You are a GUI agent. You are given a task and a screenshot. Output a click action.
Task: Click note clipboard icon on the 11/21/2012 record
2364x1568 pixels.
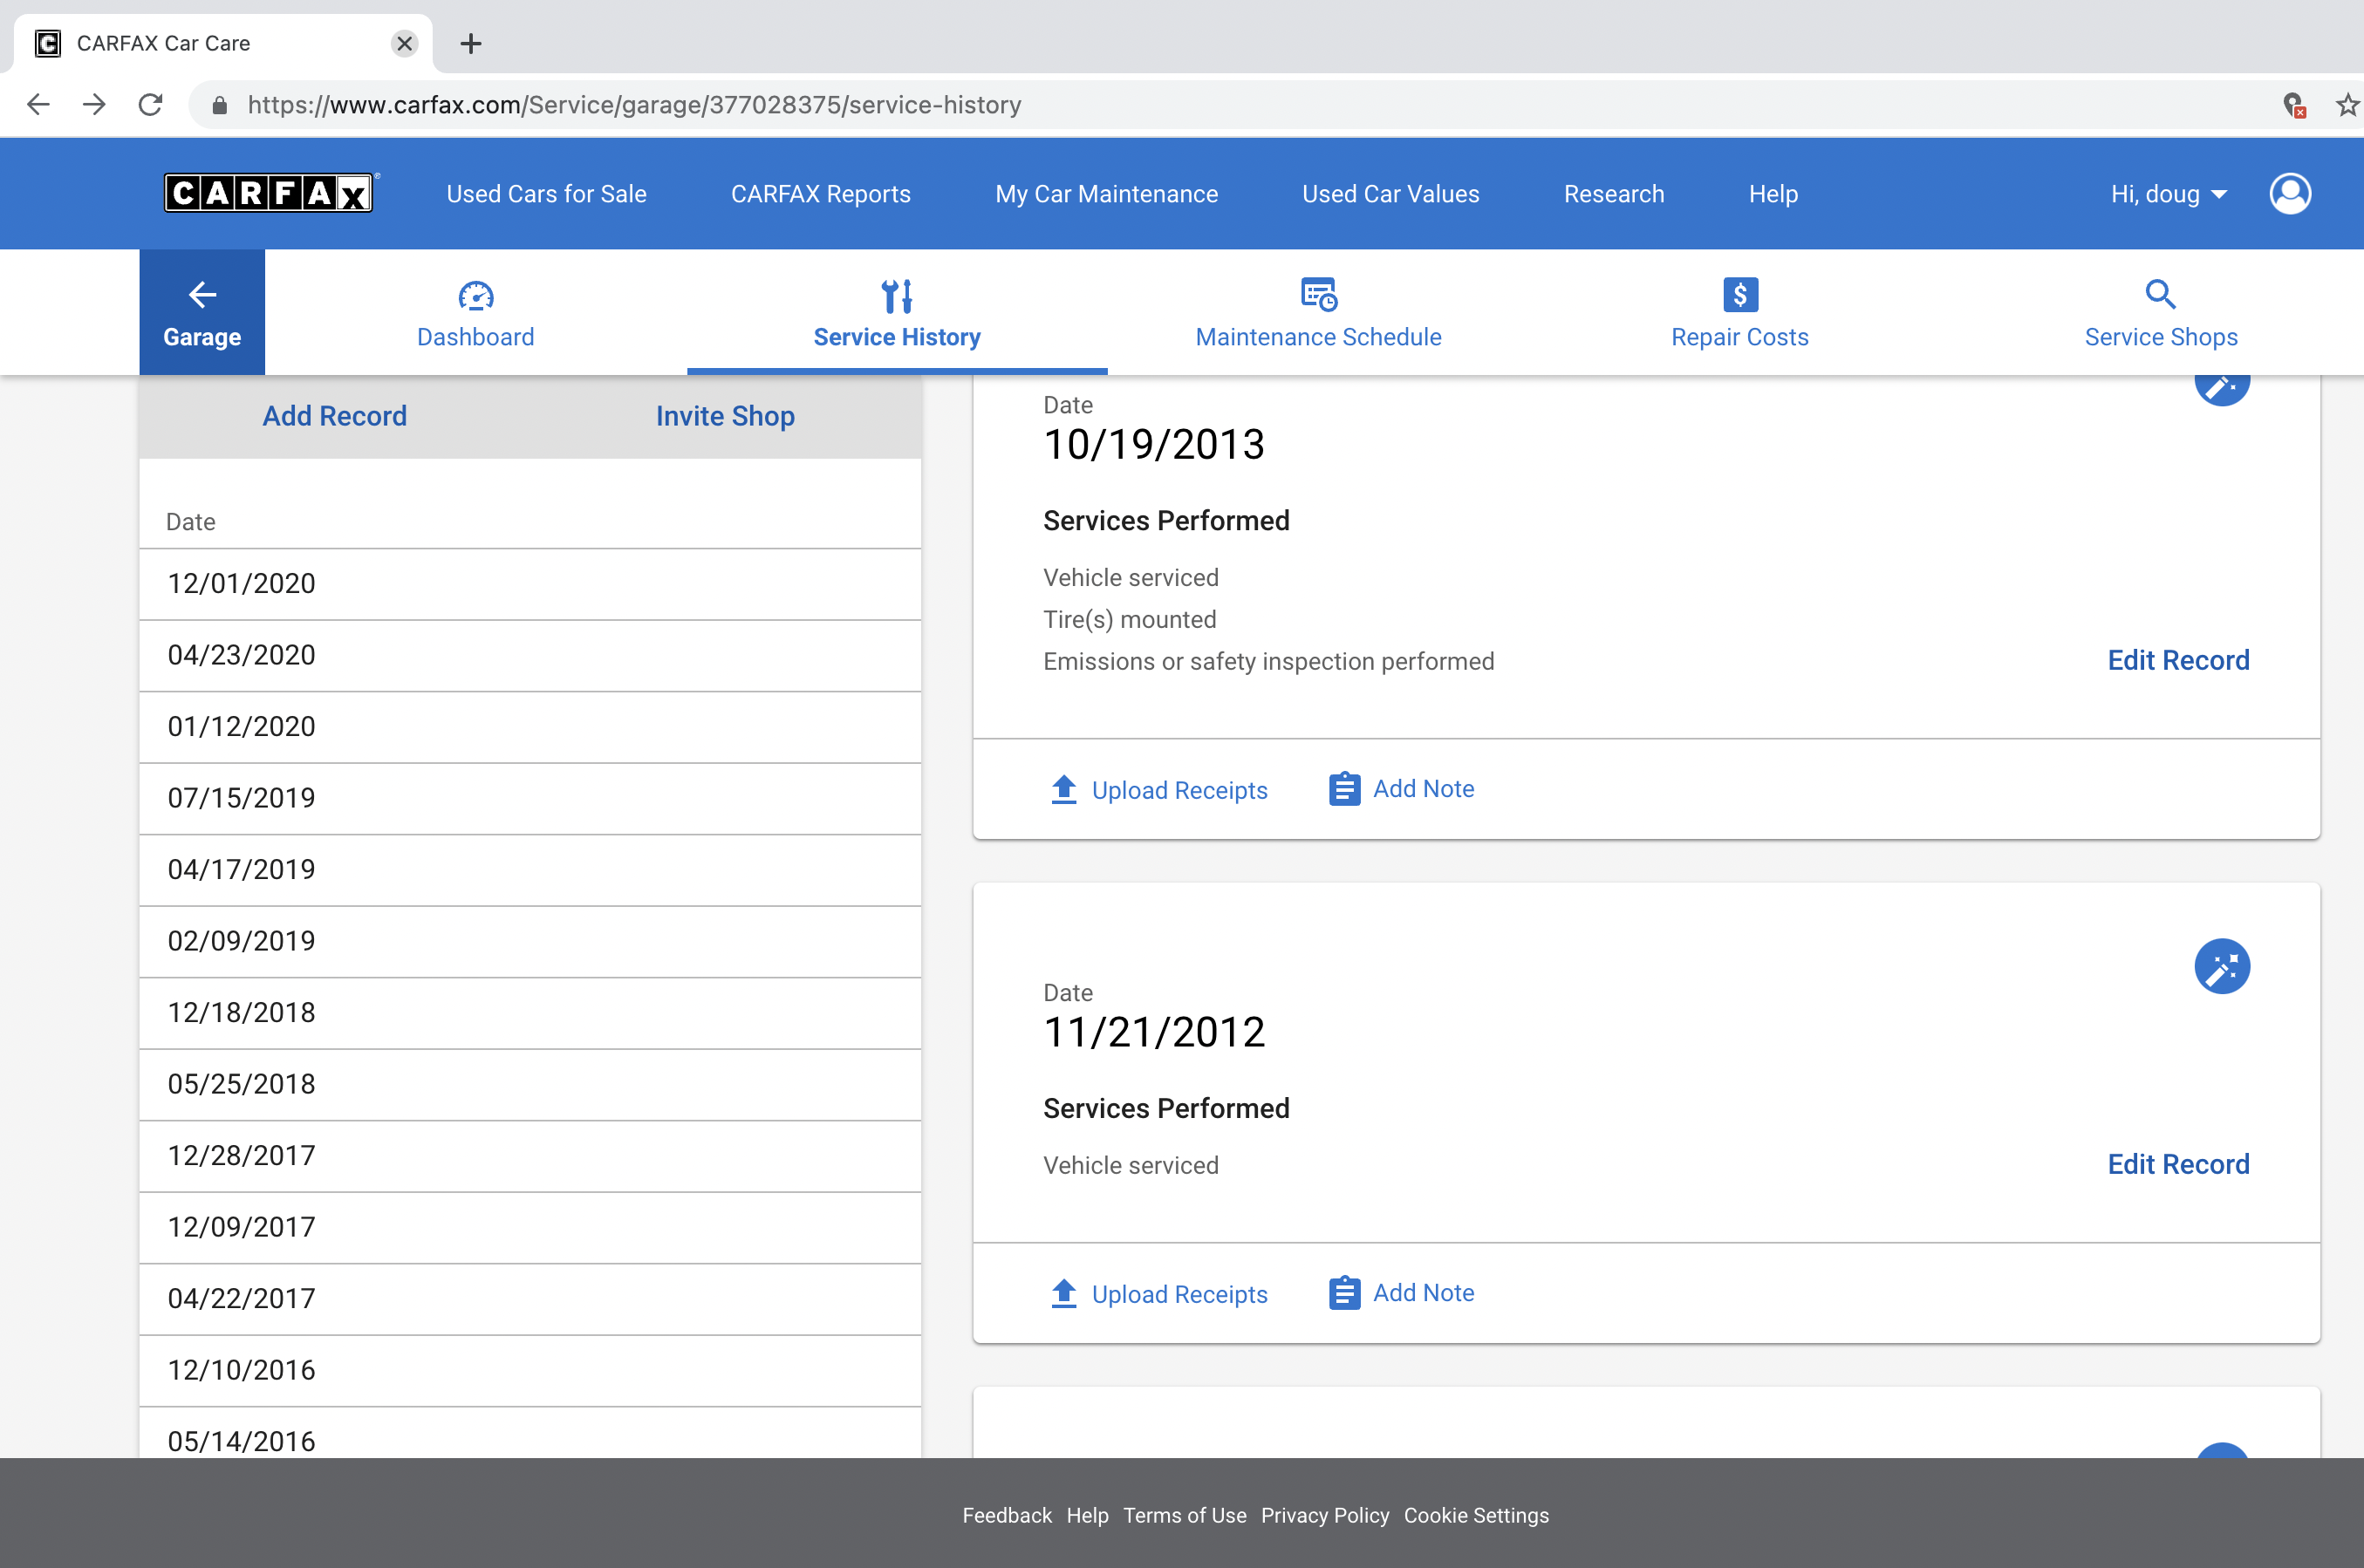point(1344,1293)
